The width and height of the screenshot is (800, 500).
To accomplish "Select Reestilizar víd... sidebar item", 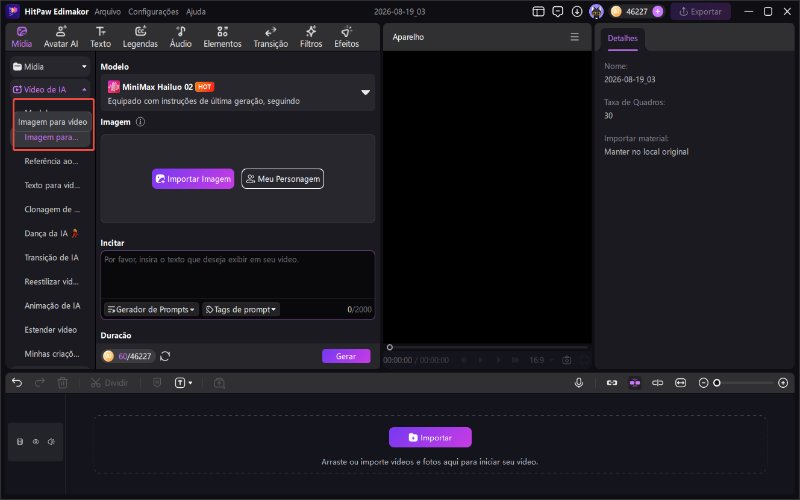I will pos(52,282).
